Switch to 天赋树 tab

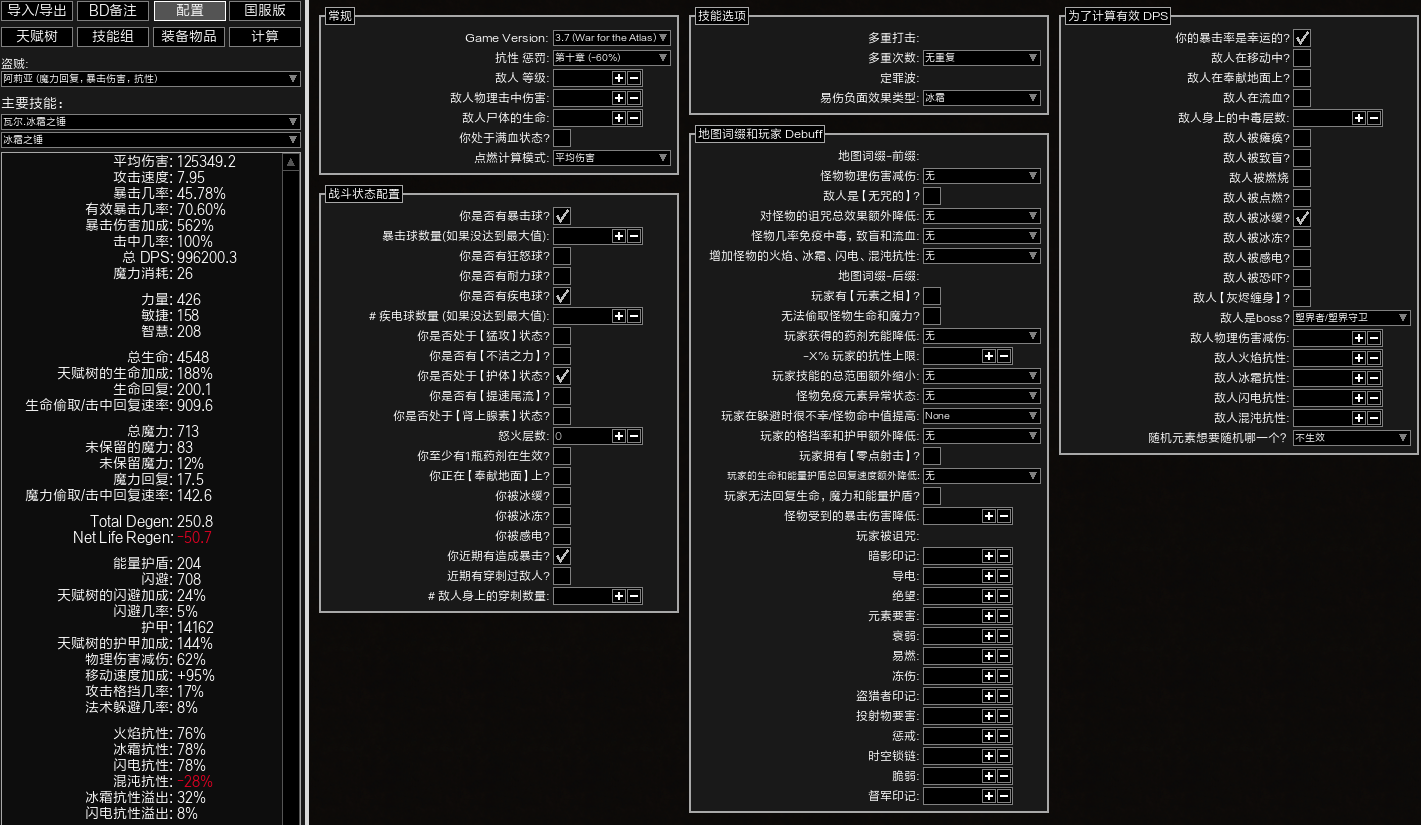(37, 37)
